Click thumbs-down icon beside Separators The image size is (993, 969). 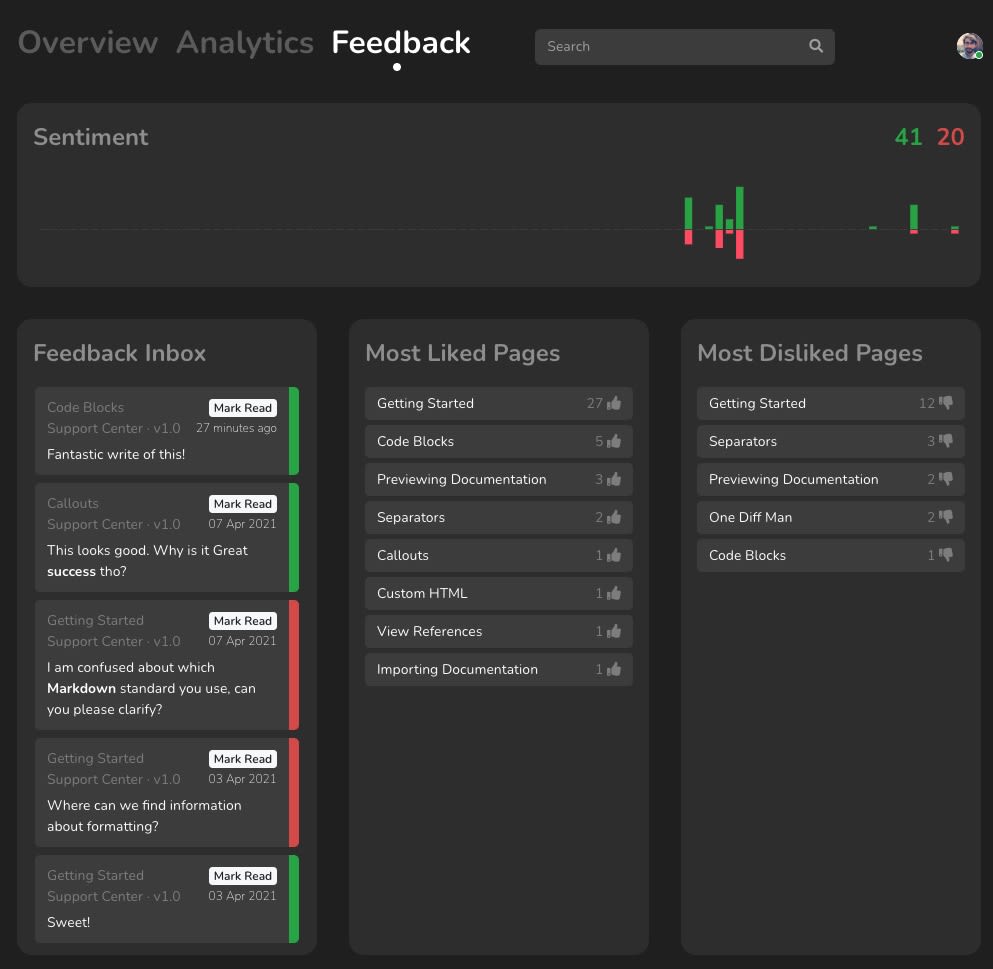coord(946,442)
